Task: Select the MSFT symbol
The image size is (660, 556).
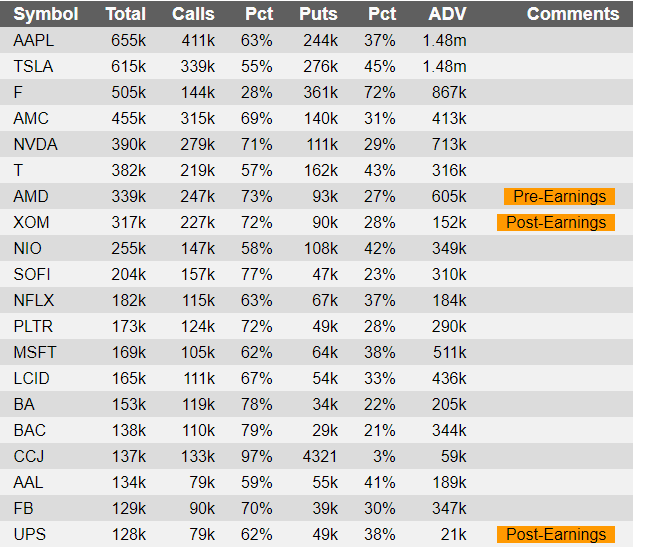Action: pyautogui.click(x=35, y=353)
